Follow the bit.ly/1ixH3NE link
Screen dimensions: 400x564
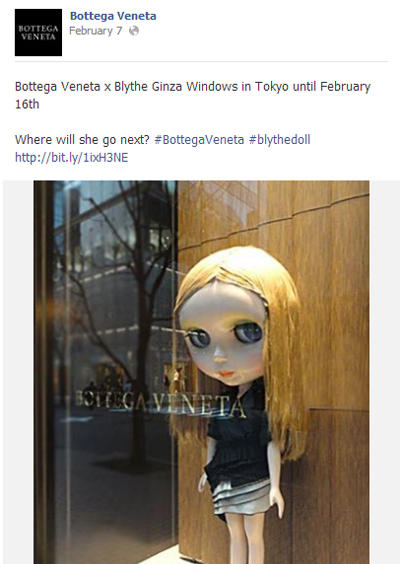[72, 157]
